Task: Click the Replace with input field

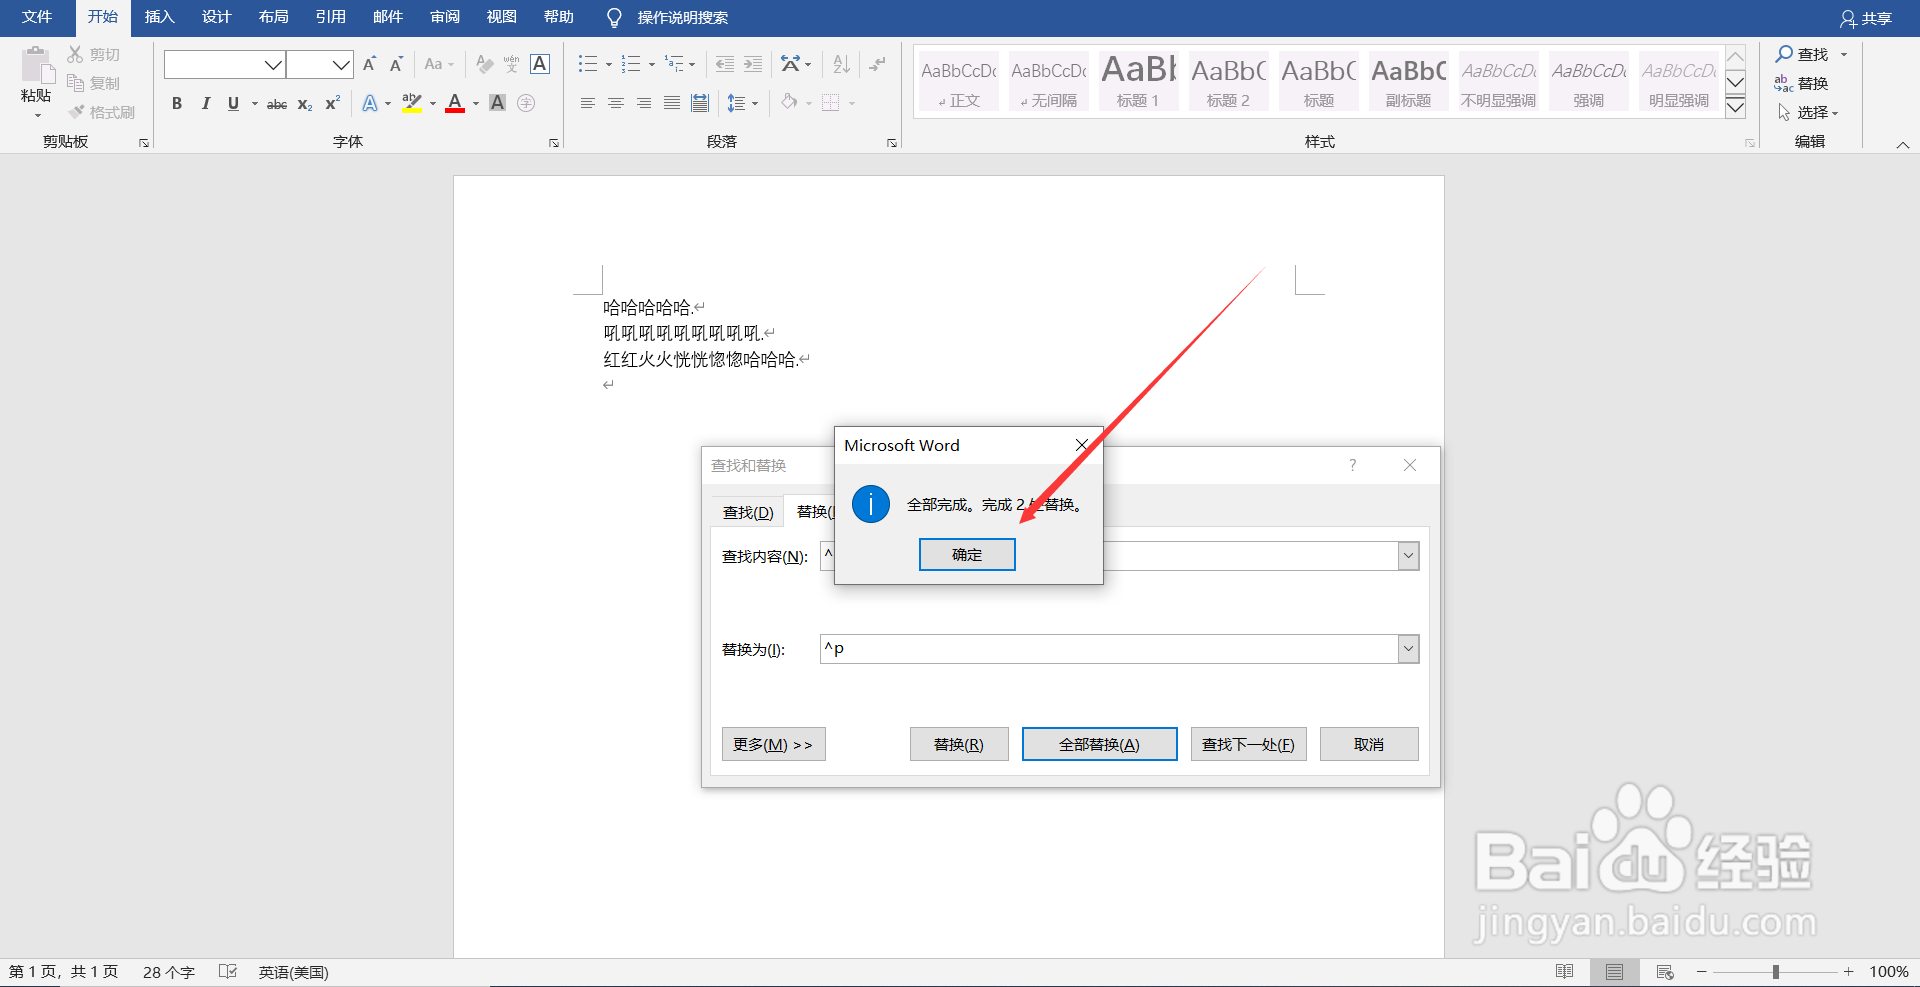Action: 1108,649
